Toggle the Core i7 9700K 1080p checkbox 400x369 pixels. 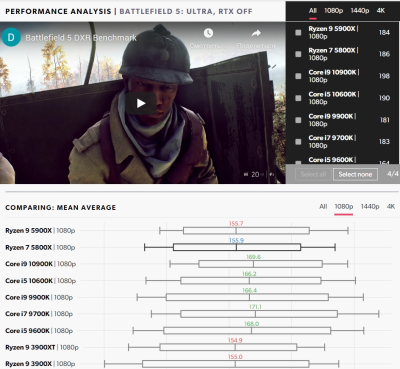298,142
